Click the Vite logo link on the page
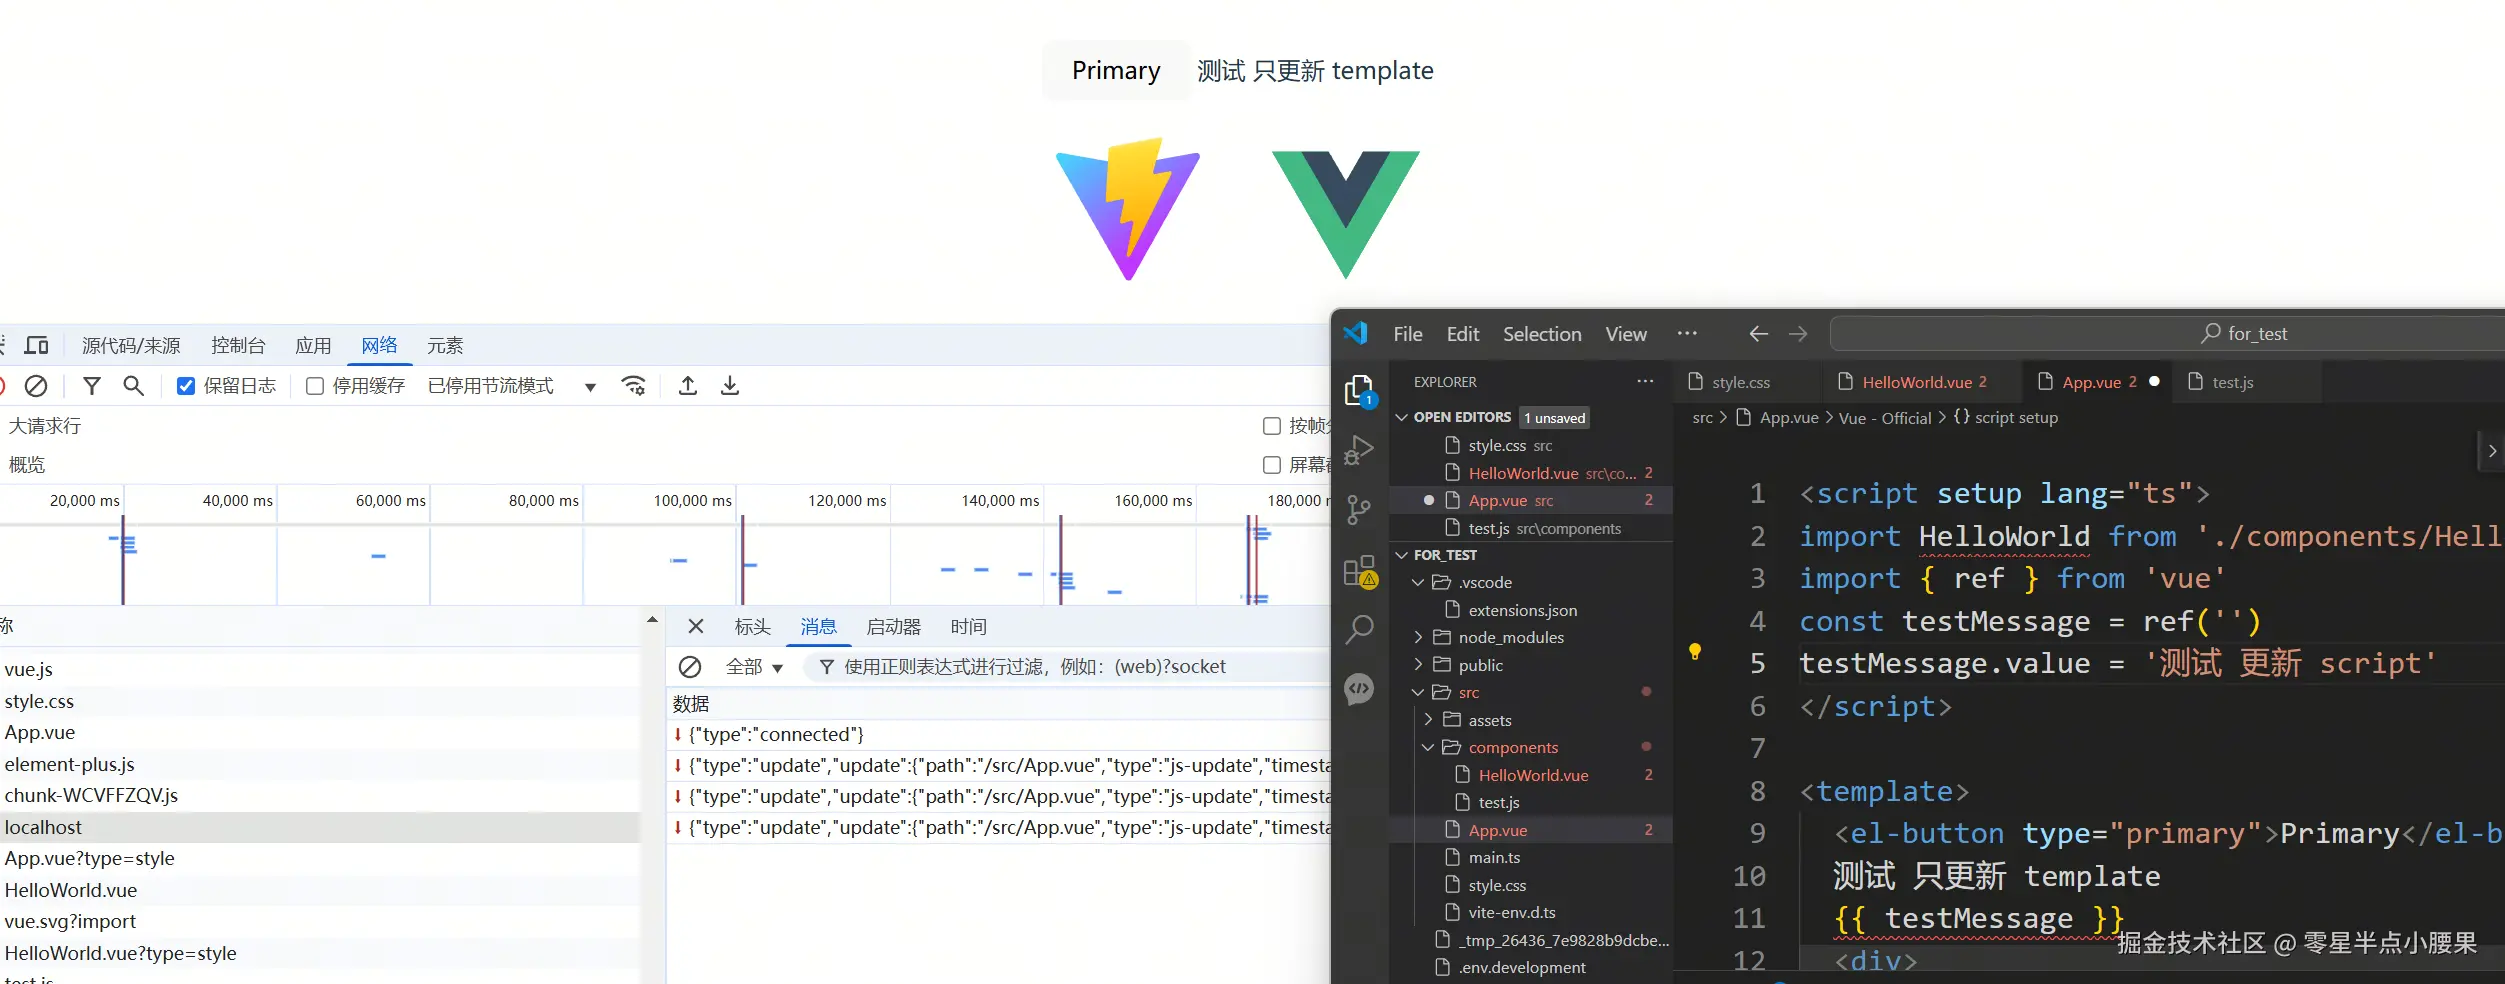Viewport: 2505px width, 984px height. click(1128, 209)
